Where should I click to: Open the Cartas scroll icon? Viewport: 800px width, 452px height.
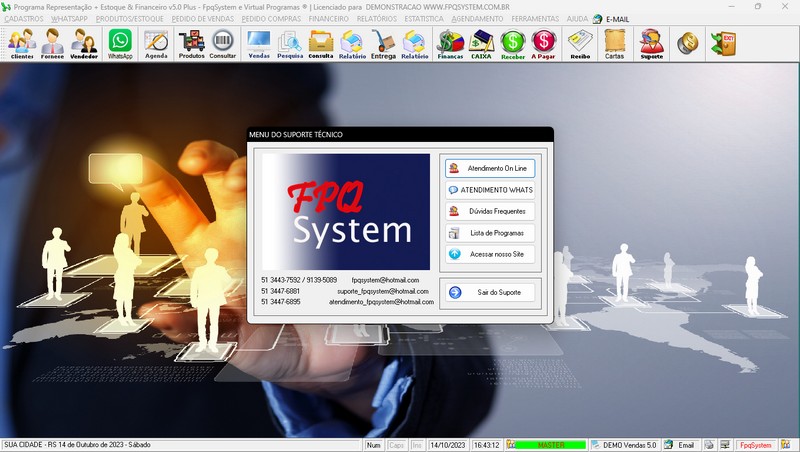tap(614, 44)
